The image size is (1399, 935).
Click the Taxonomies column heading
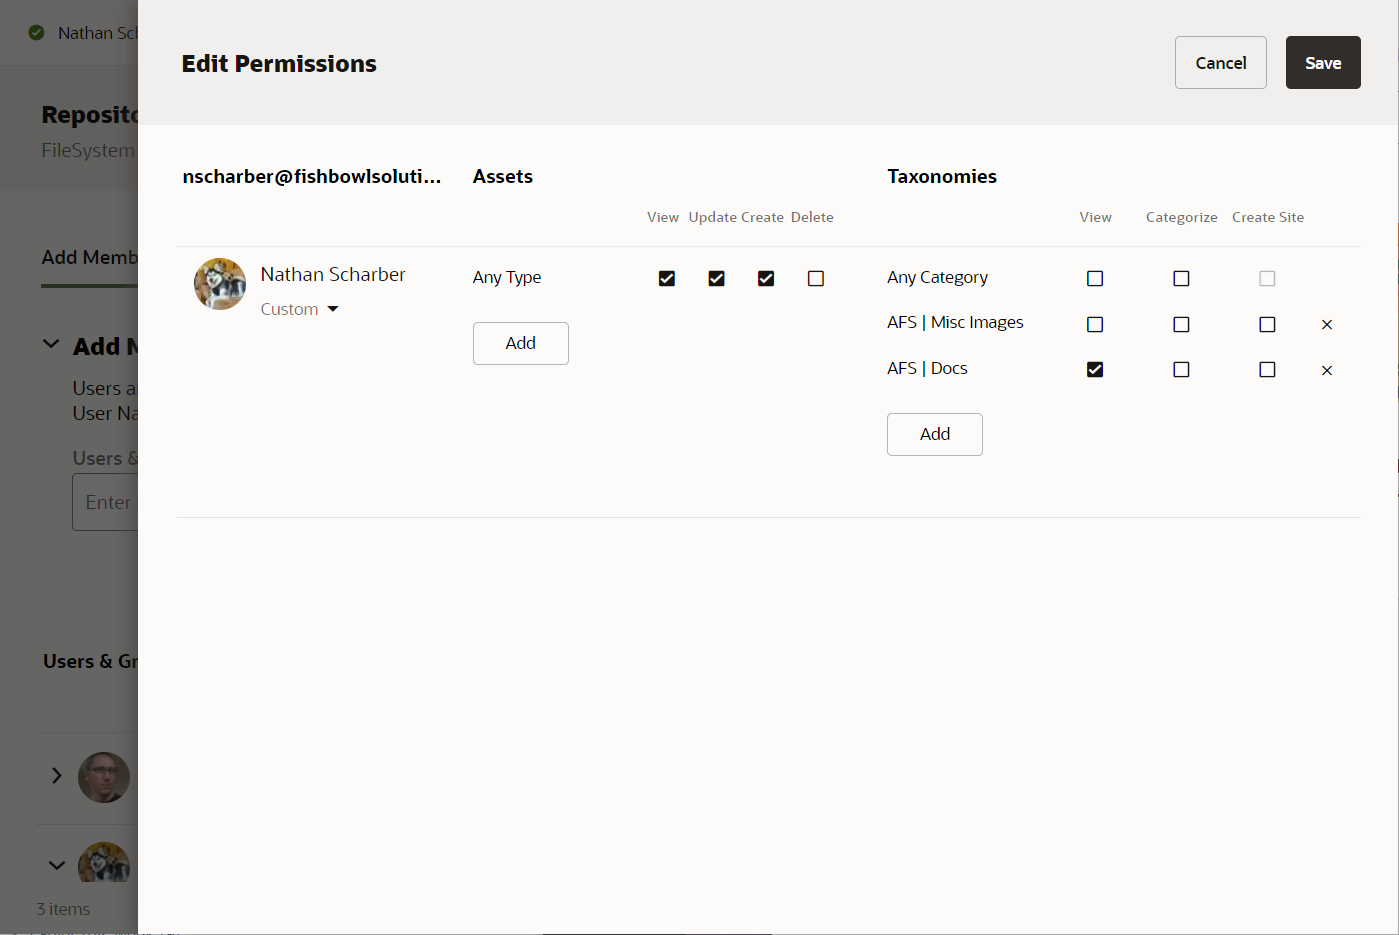[x=942, y=177]
